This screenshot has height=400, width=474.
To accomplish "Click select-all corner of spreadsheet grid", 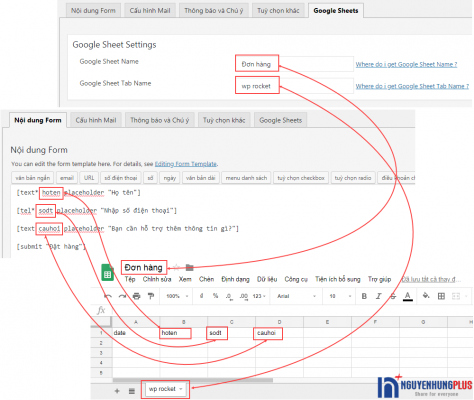I will (101, 321).
